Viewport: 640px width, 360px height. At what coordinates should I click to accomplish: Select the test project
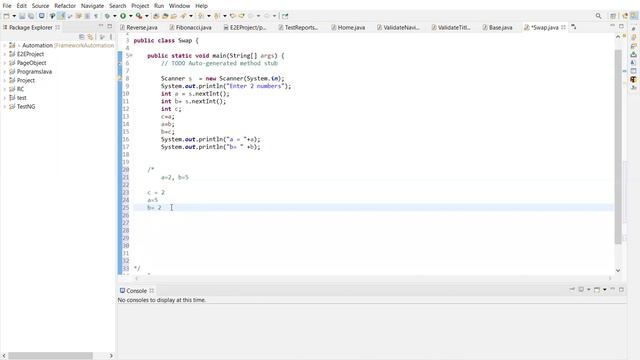[21, 98]
